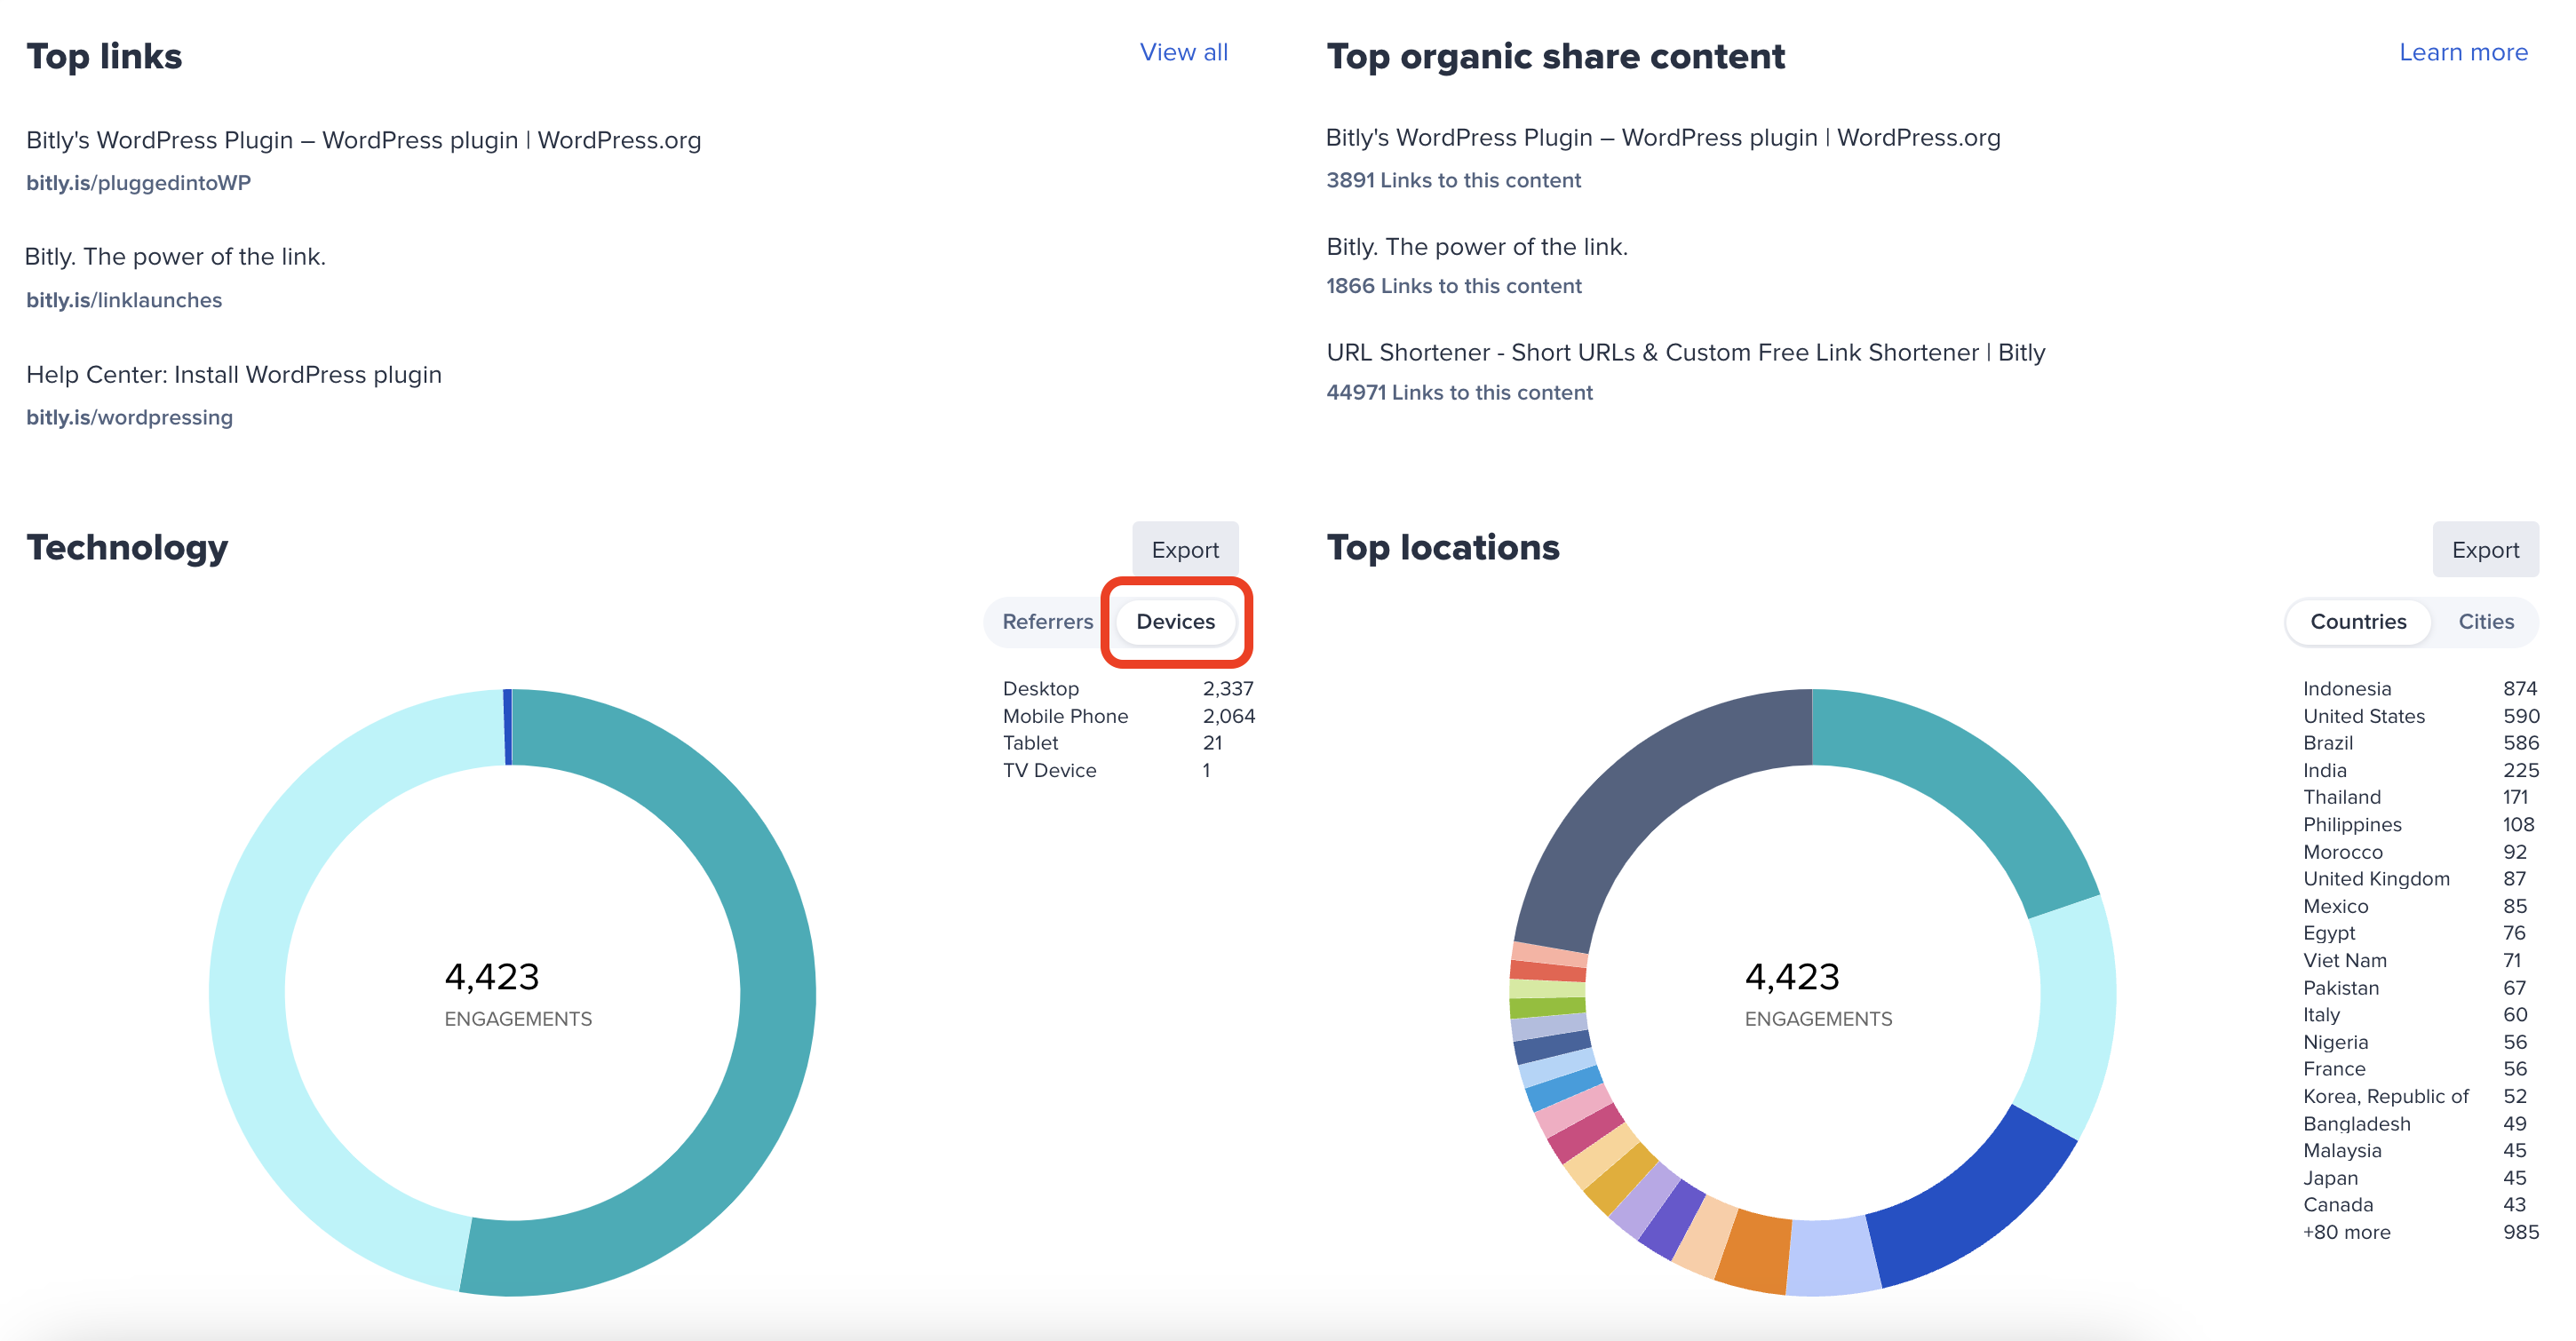
Task: Click the Philippines row in countries list
Action: coord(2418,824)
